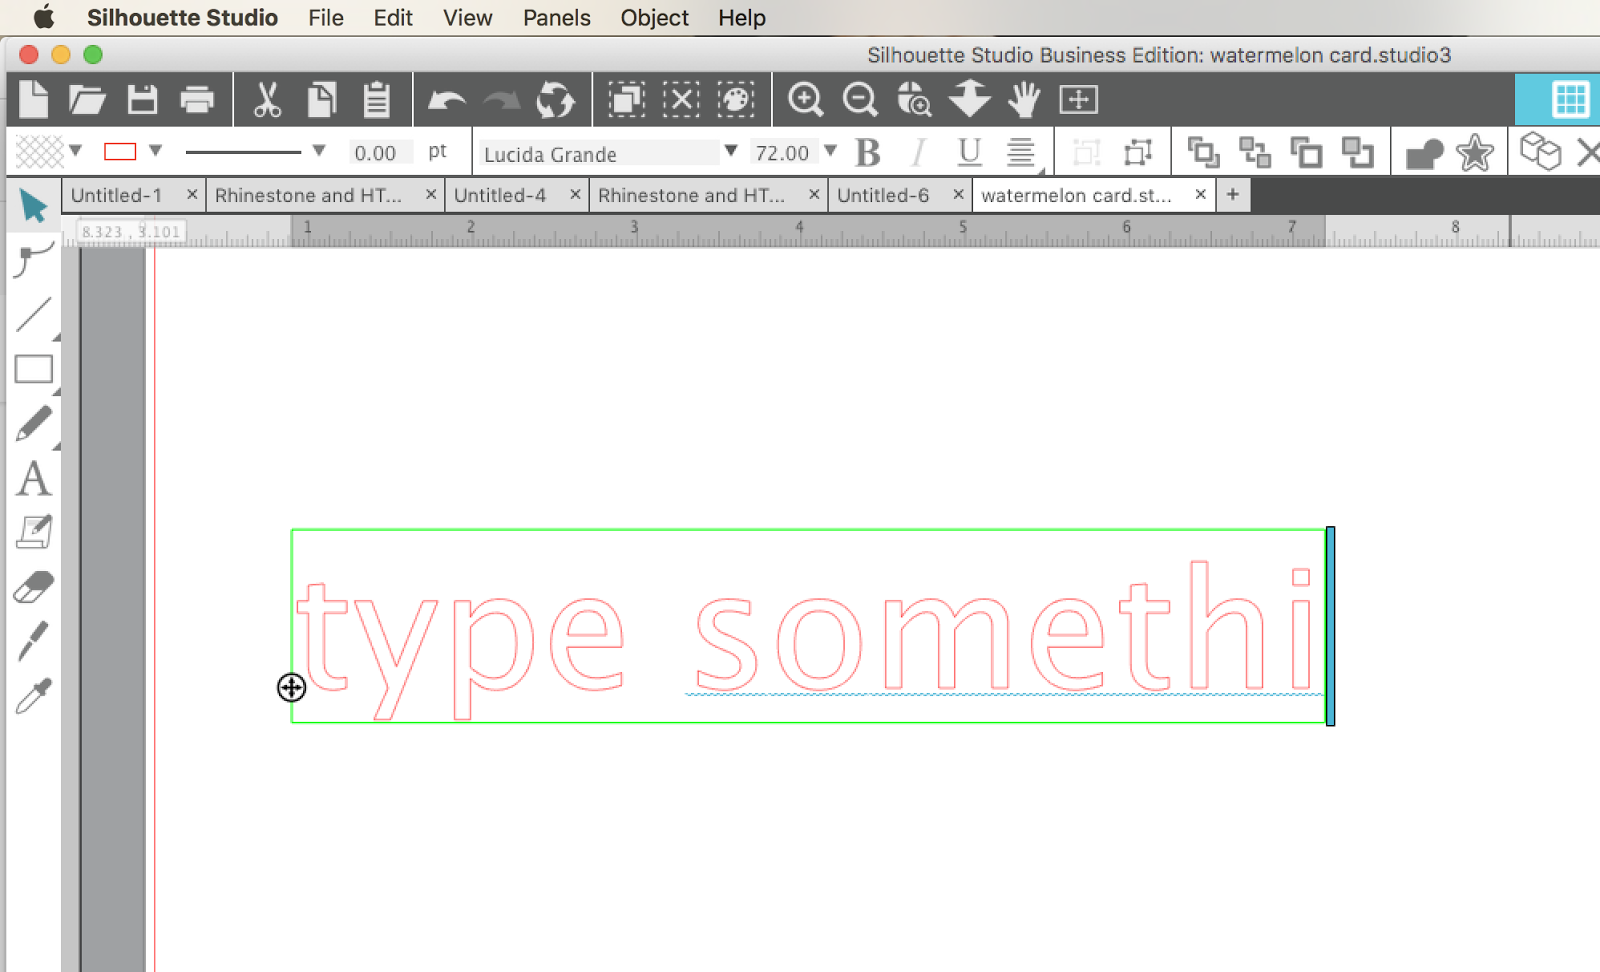1600x972 pixels.
Task: Open the Panels menu
Action: pyautogui.click(x=556, y=17)
